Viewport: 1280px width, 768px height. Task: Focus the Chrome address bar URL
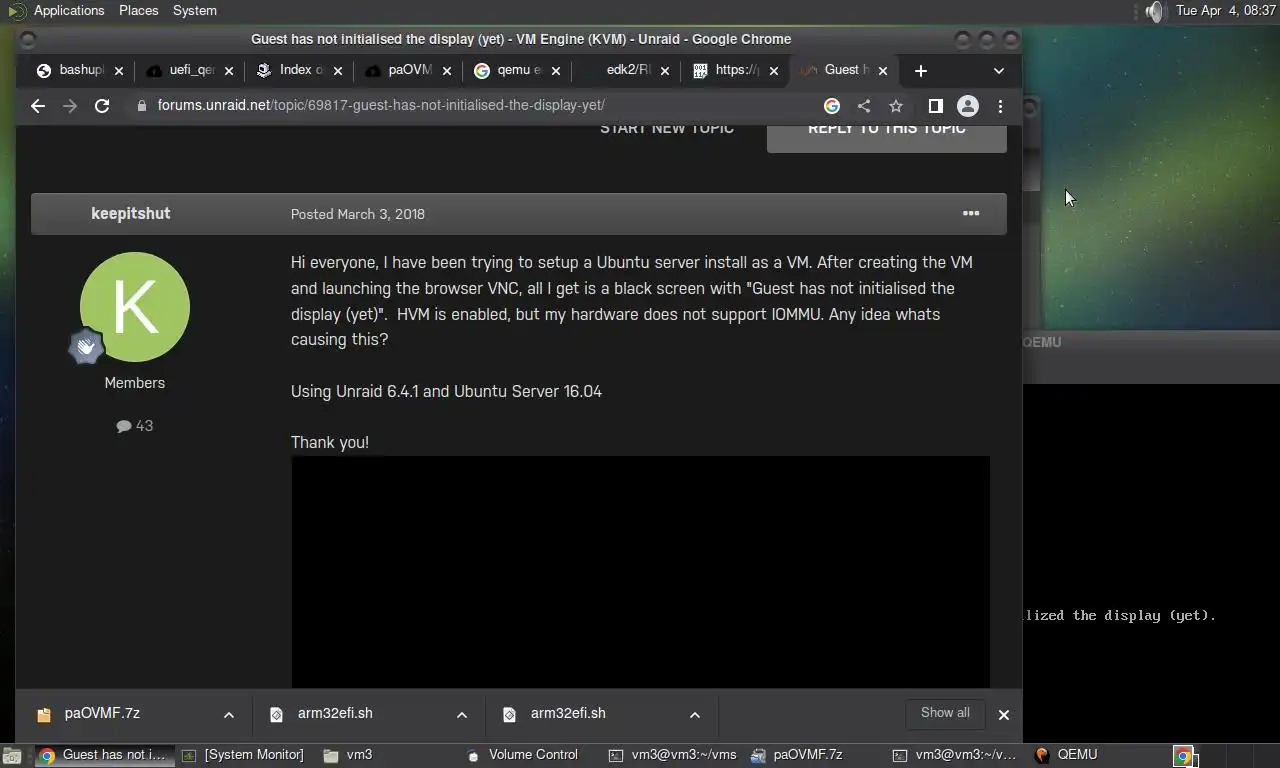pyautogui.click(x=381, y=105)
